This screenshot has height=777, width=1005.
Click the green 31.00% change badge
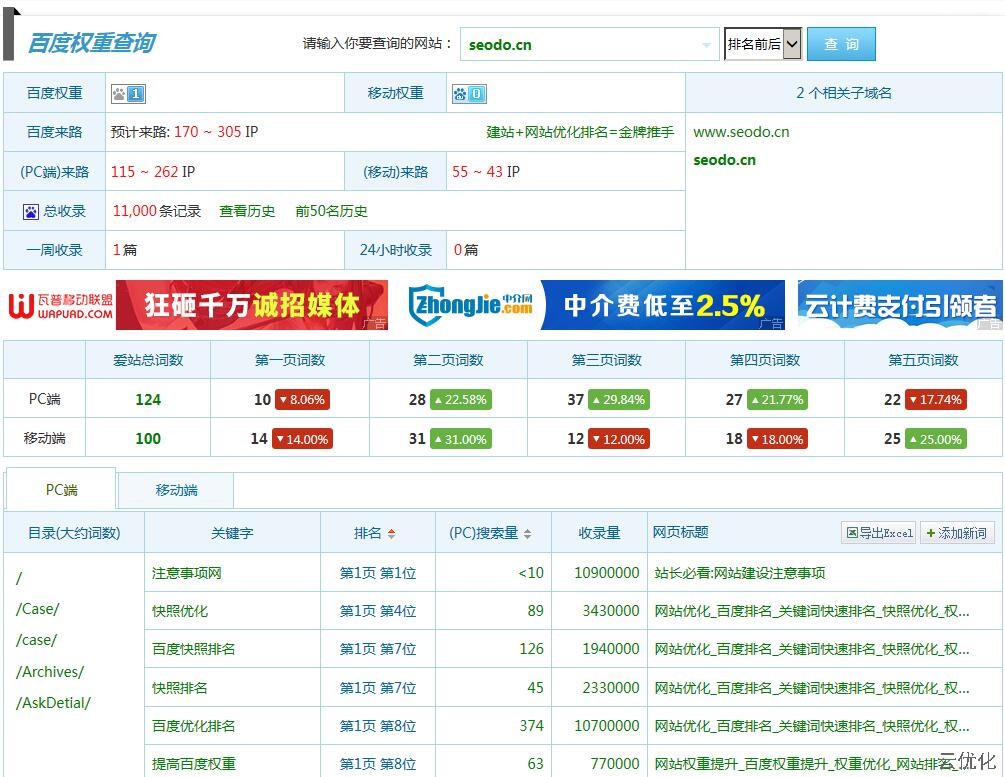[461, 439]
